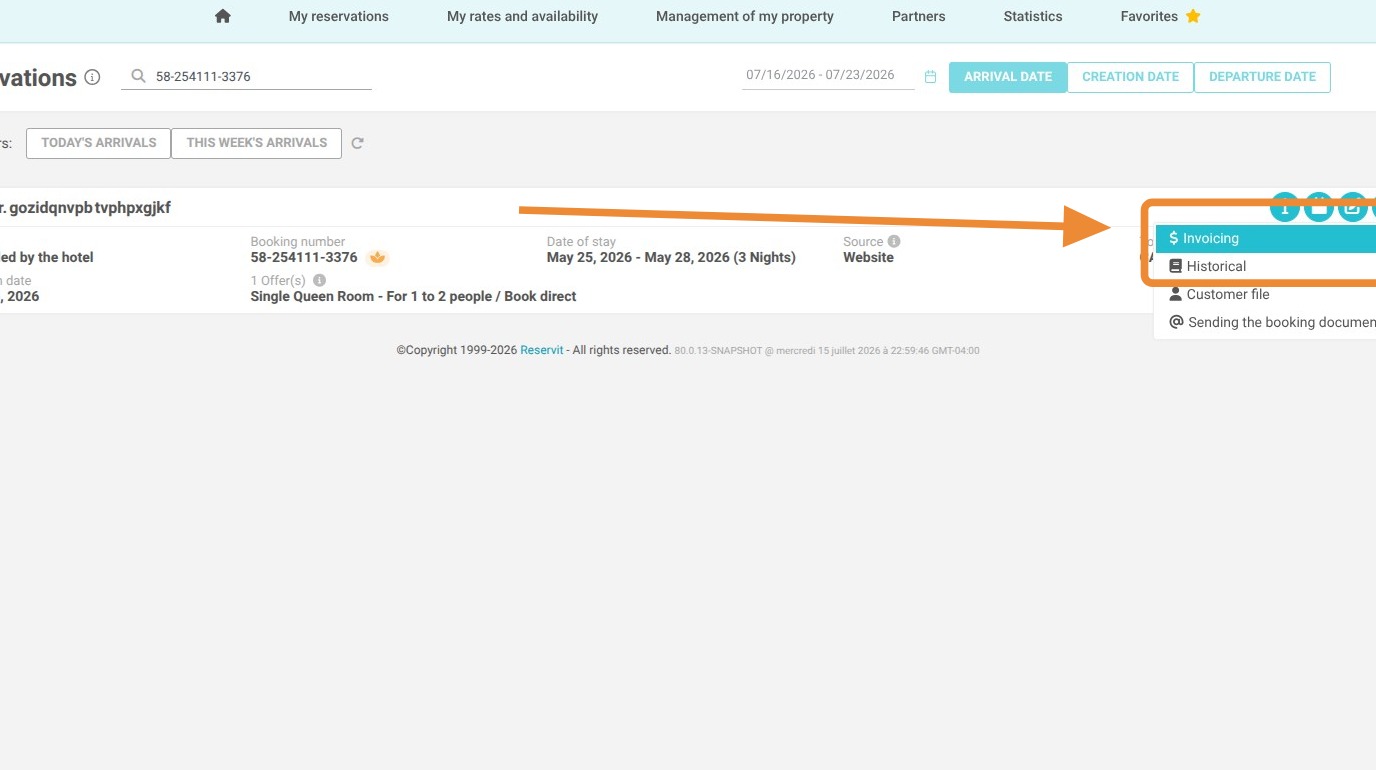Filter by THIS WEEK'S ARRIVALS
The image size is (1376, 770).
point(257,143)
